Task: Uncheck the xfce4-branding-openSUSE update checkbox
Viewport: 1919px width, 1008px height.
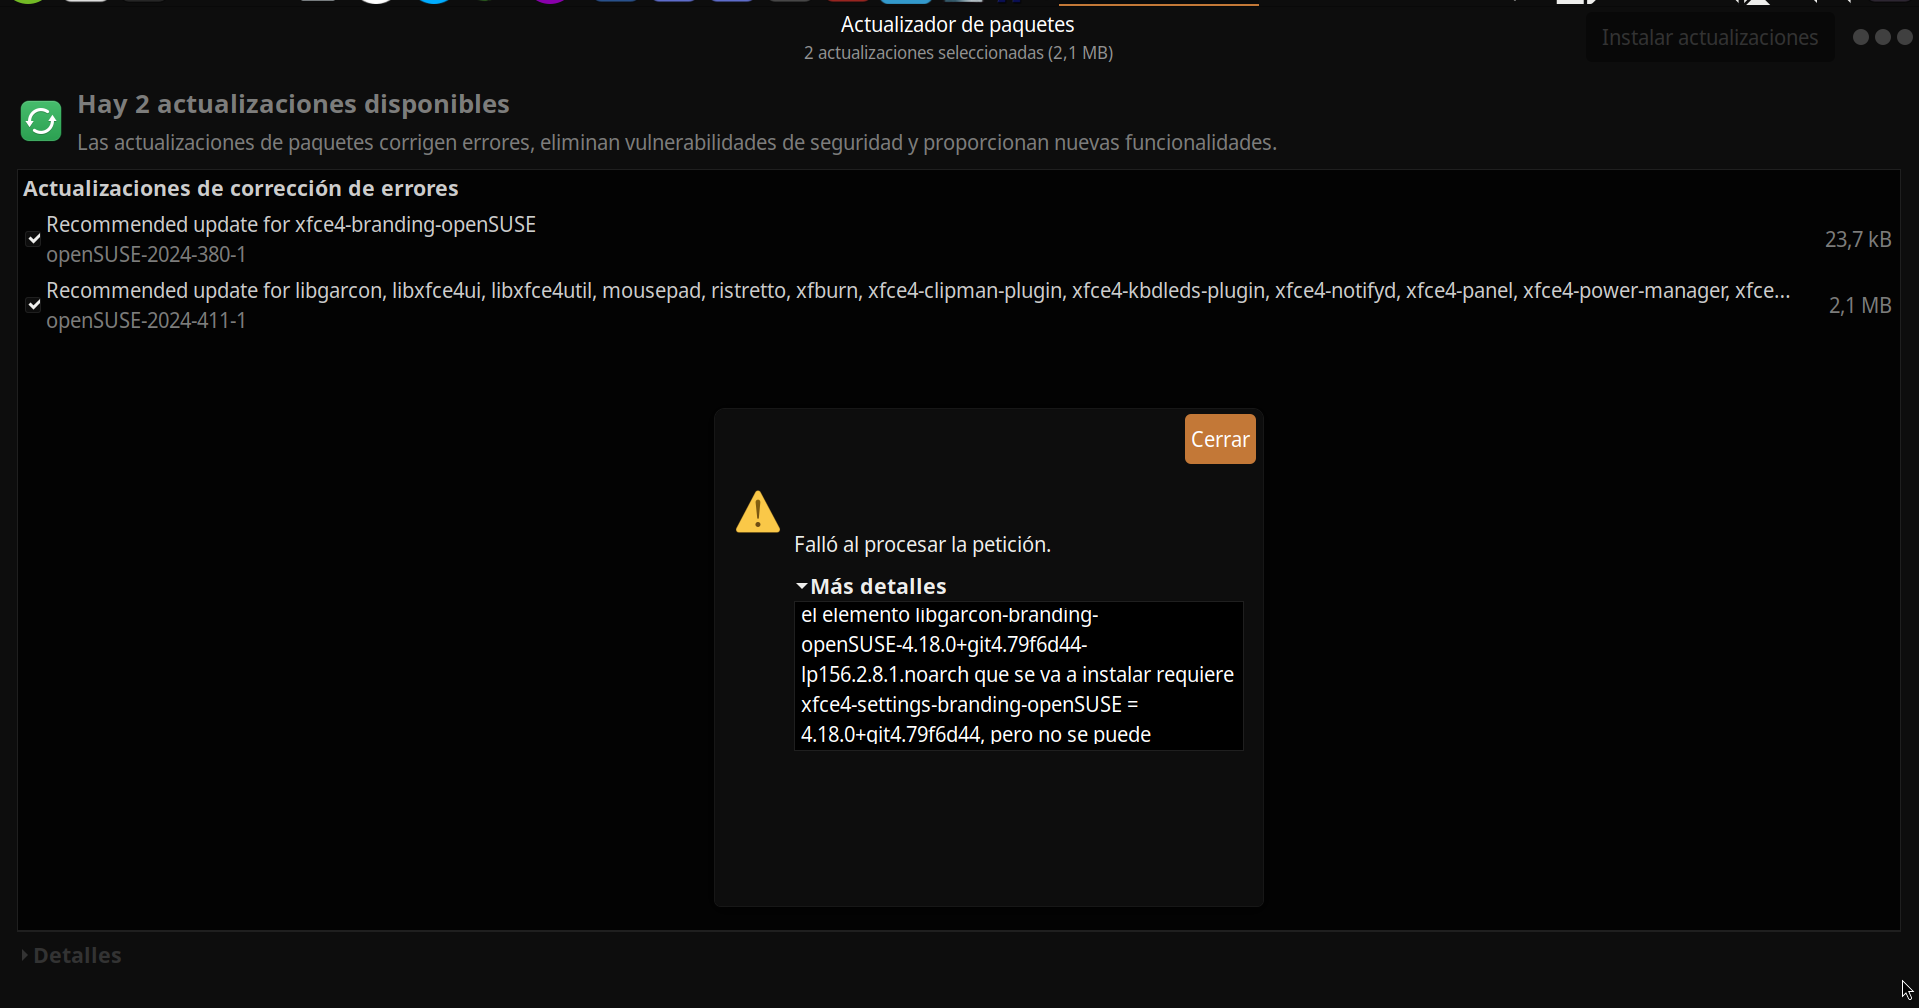Action: click(x=34, y=239)
